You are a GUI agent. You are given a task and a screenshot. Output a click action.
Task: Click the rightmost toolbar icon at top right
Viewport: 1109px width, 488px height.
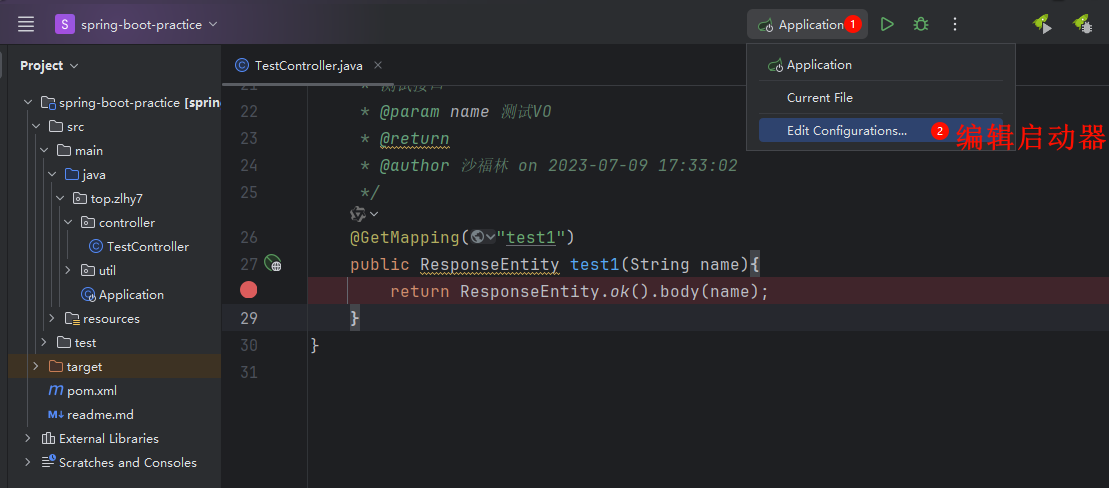(x=1081, y=24)
